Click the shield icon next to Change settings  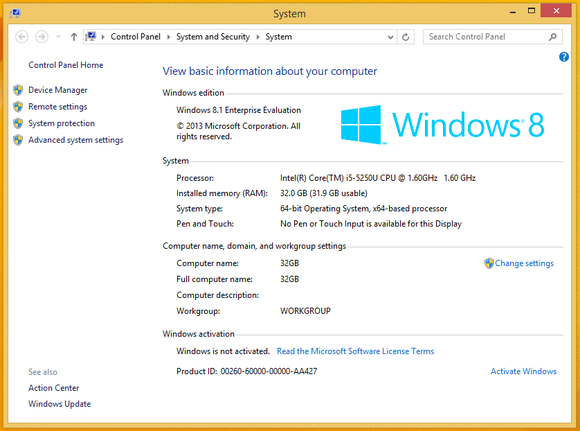(x=489, y=263)
